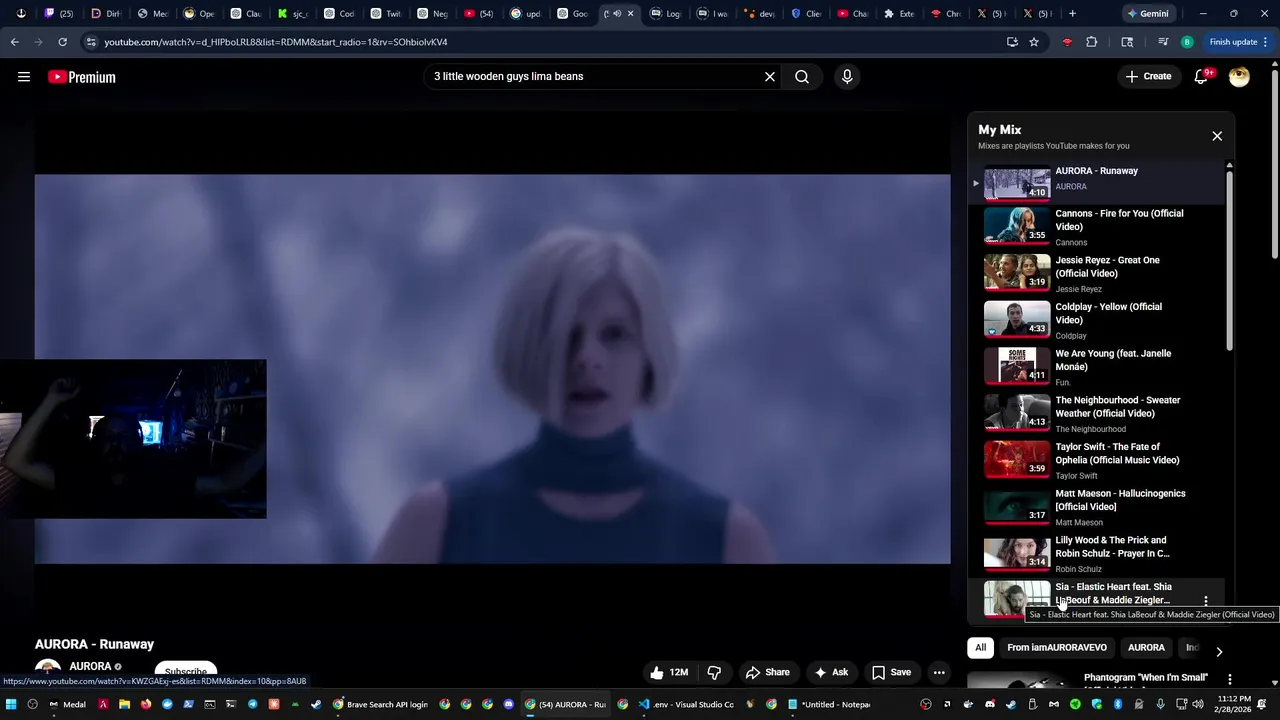Open the browser extensions puzzle icon
Image resolution: width=1280 pixels, height=720 pixels.
pos(1091,42)
